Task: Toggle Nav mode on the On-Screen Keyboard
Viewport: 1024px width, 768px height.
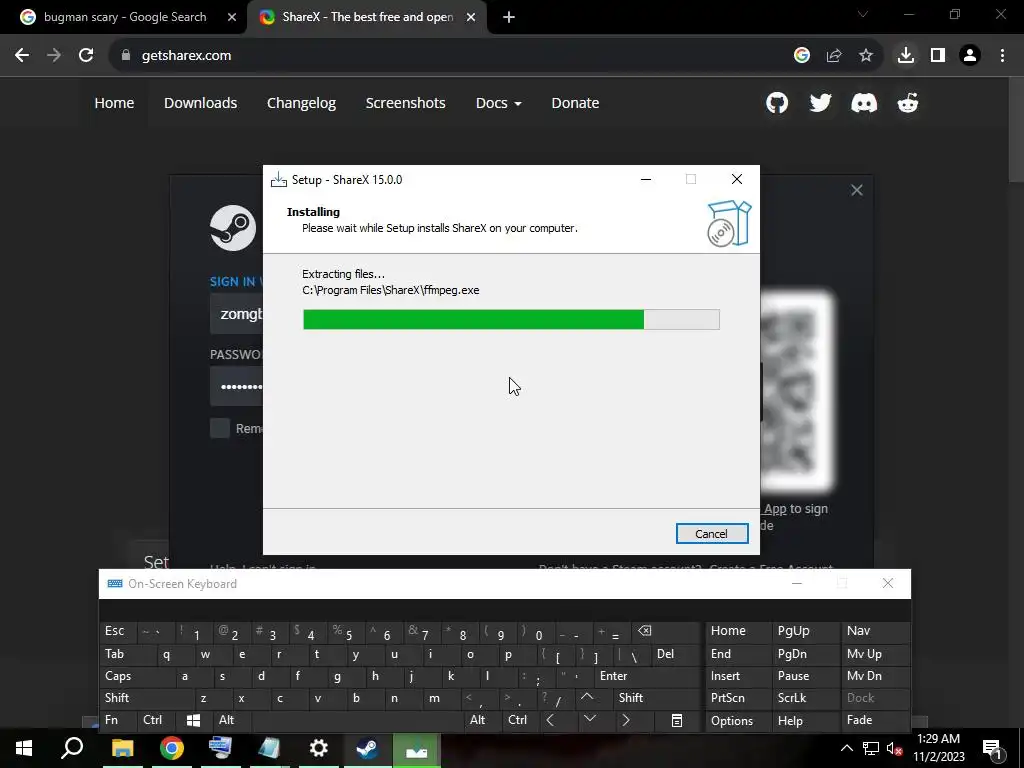Action: (875, 631)
